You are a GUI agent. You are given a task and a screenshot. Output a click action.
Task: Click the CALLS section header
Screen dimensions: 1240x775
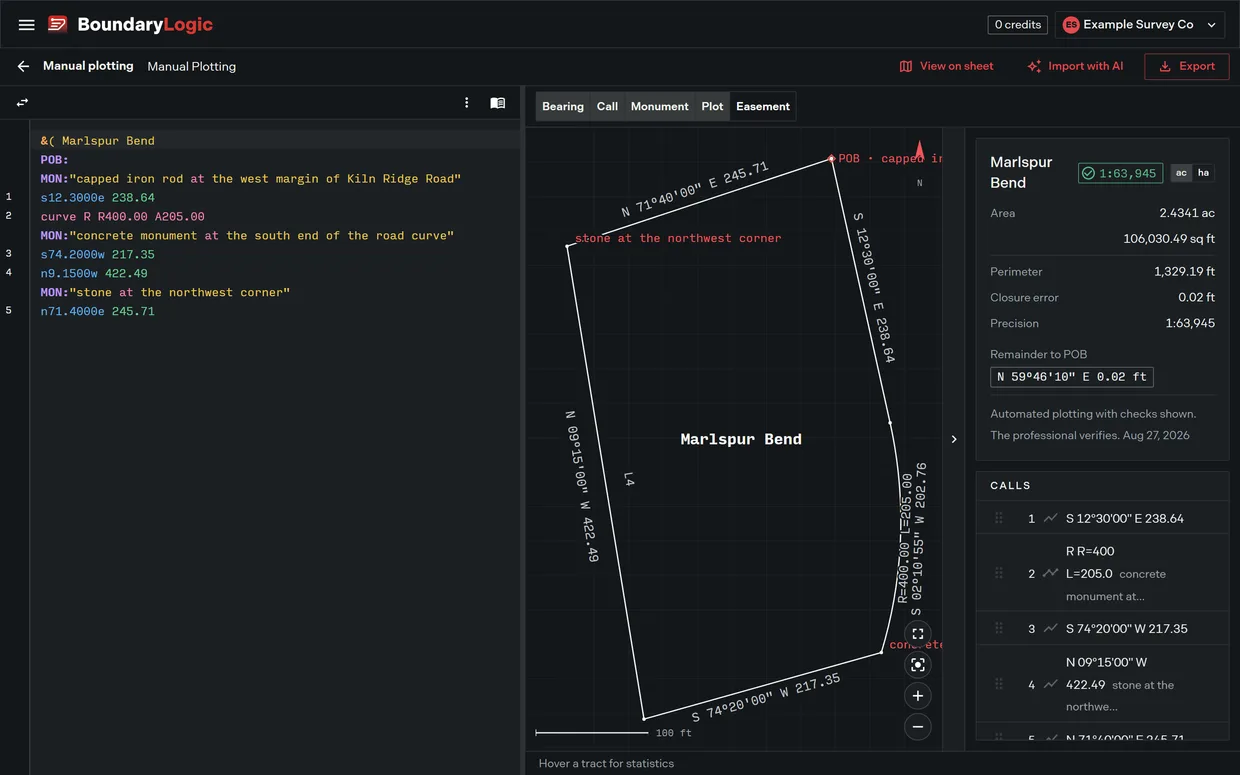1010,485
